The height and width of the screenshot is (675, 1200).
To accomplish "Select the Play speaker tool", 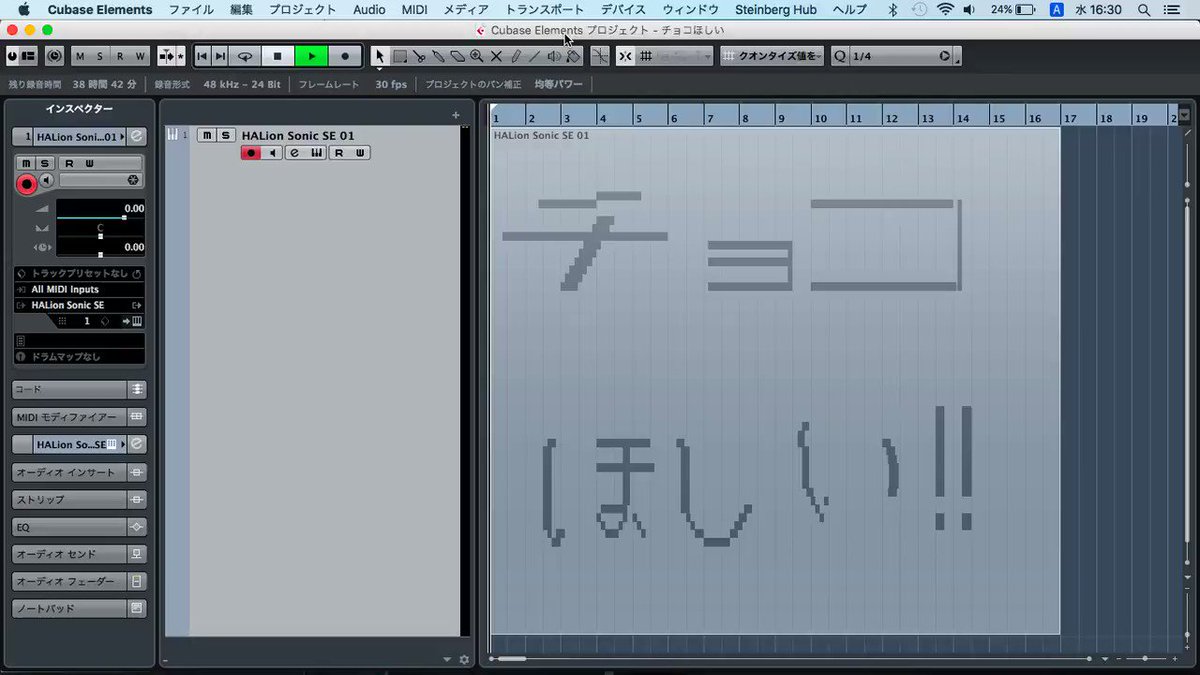I will 554,57.
